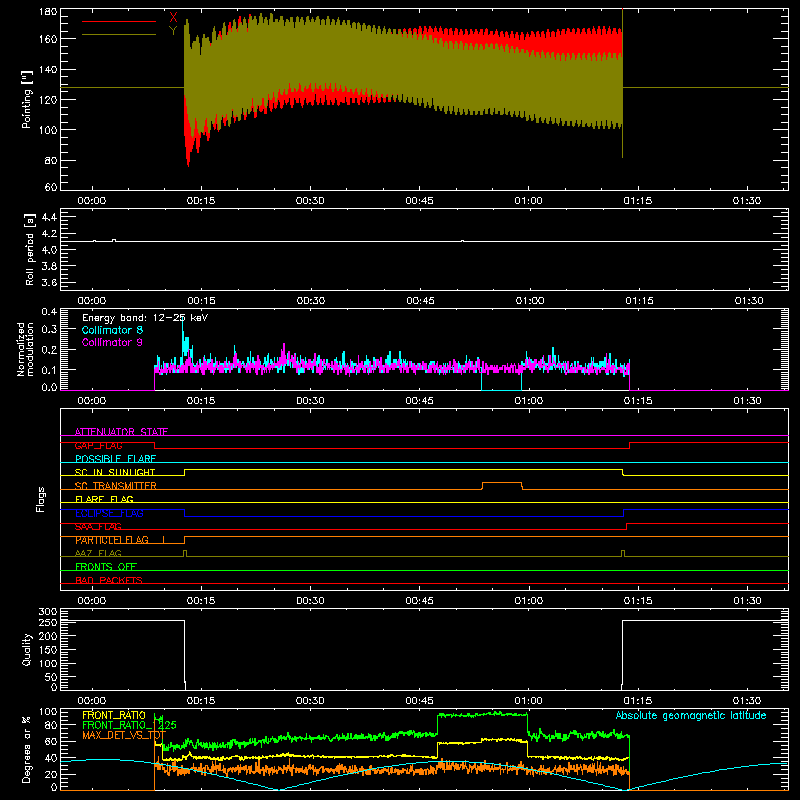This screenshot has width=800, height=800.
Task: Click the 01:30 time label under Quality plot
Action: [x=747, y=701]
